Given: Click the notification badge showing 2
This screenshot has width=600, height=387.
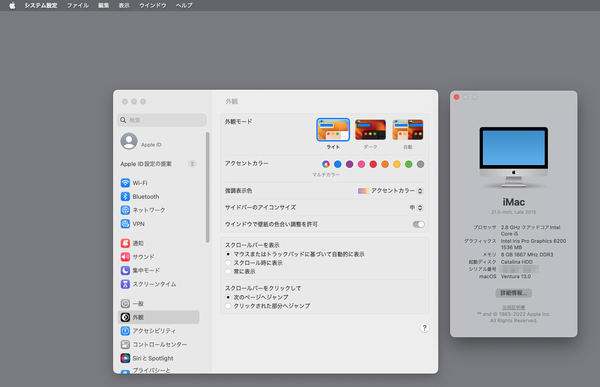Looking at the screenshot, I should pos(192,164).
